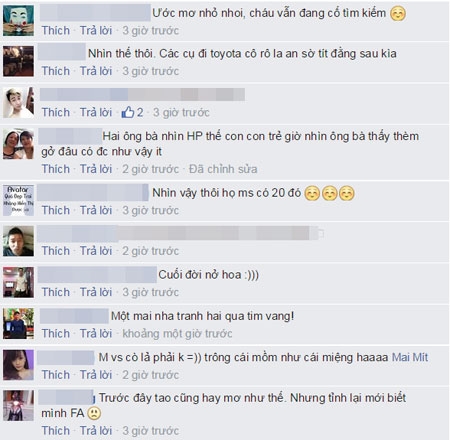
Task: Click 'khoảng một giờ trước' timestamp
Action: pyautogui.click(x=177, y=333)
